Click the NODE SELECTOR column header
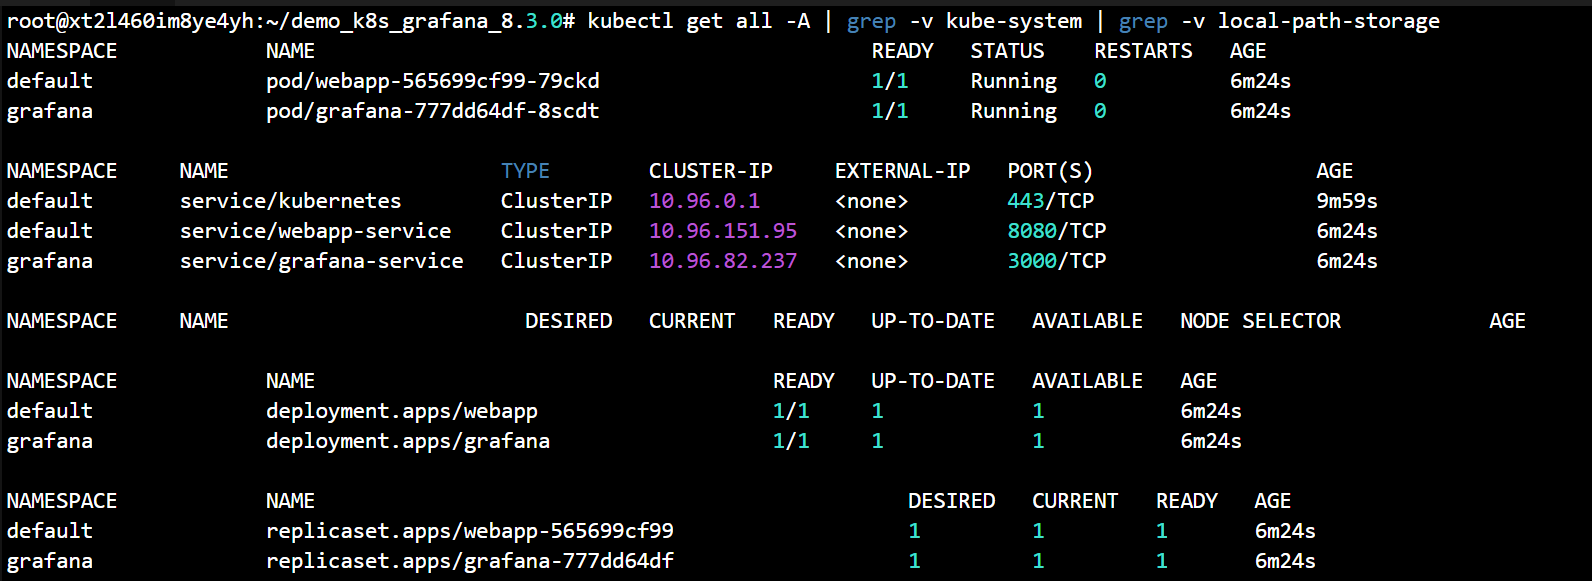The image size is (1592, 581). (x=1260, y=321)
